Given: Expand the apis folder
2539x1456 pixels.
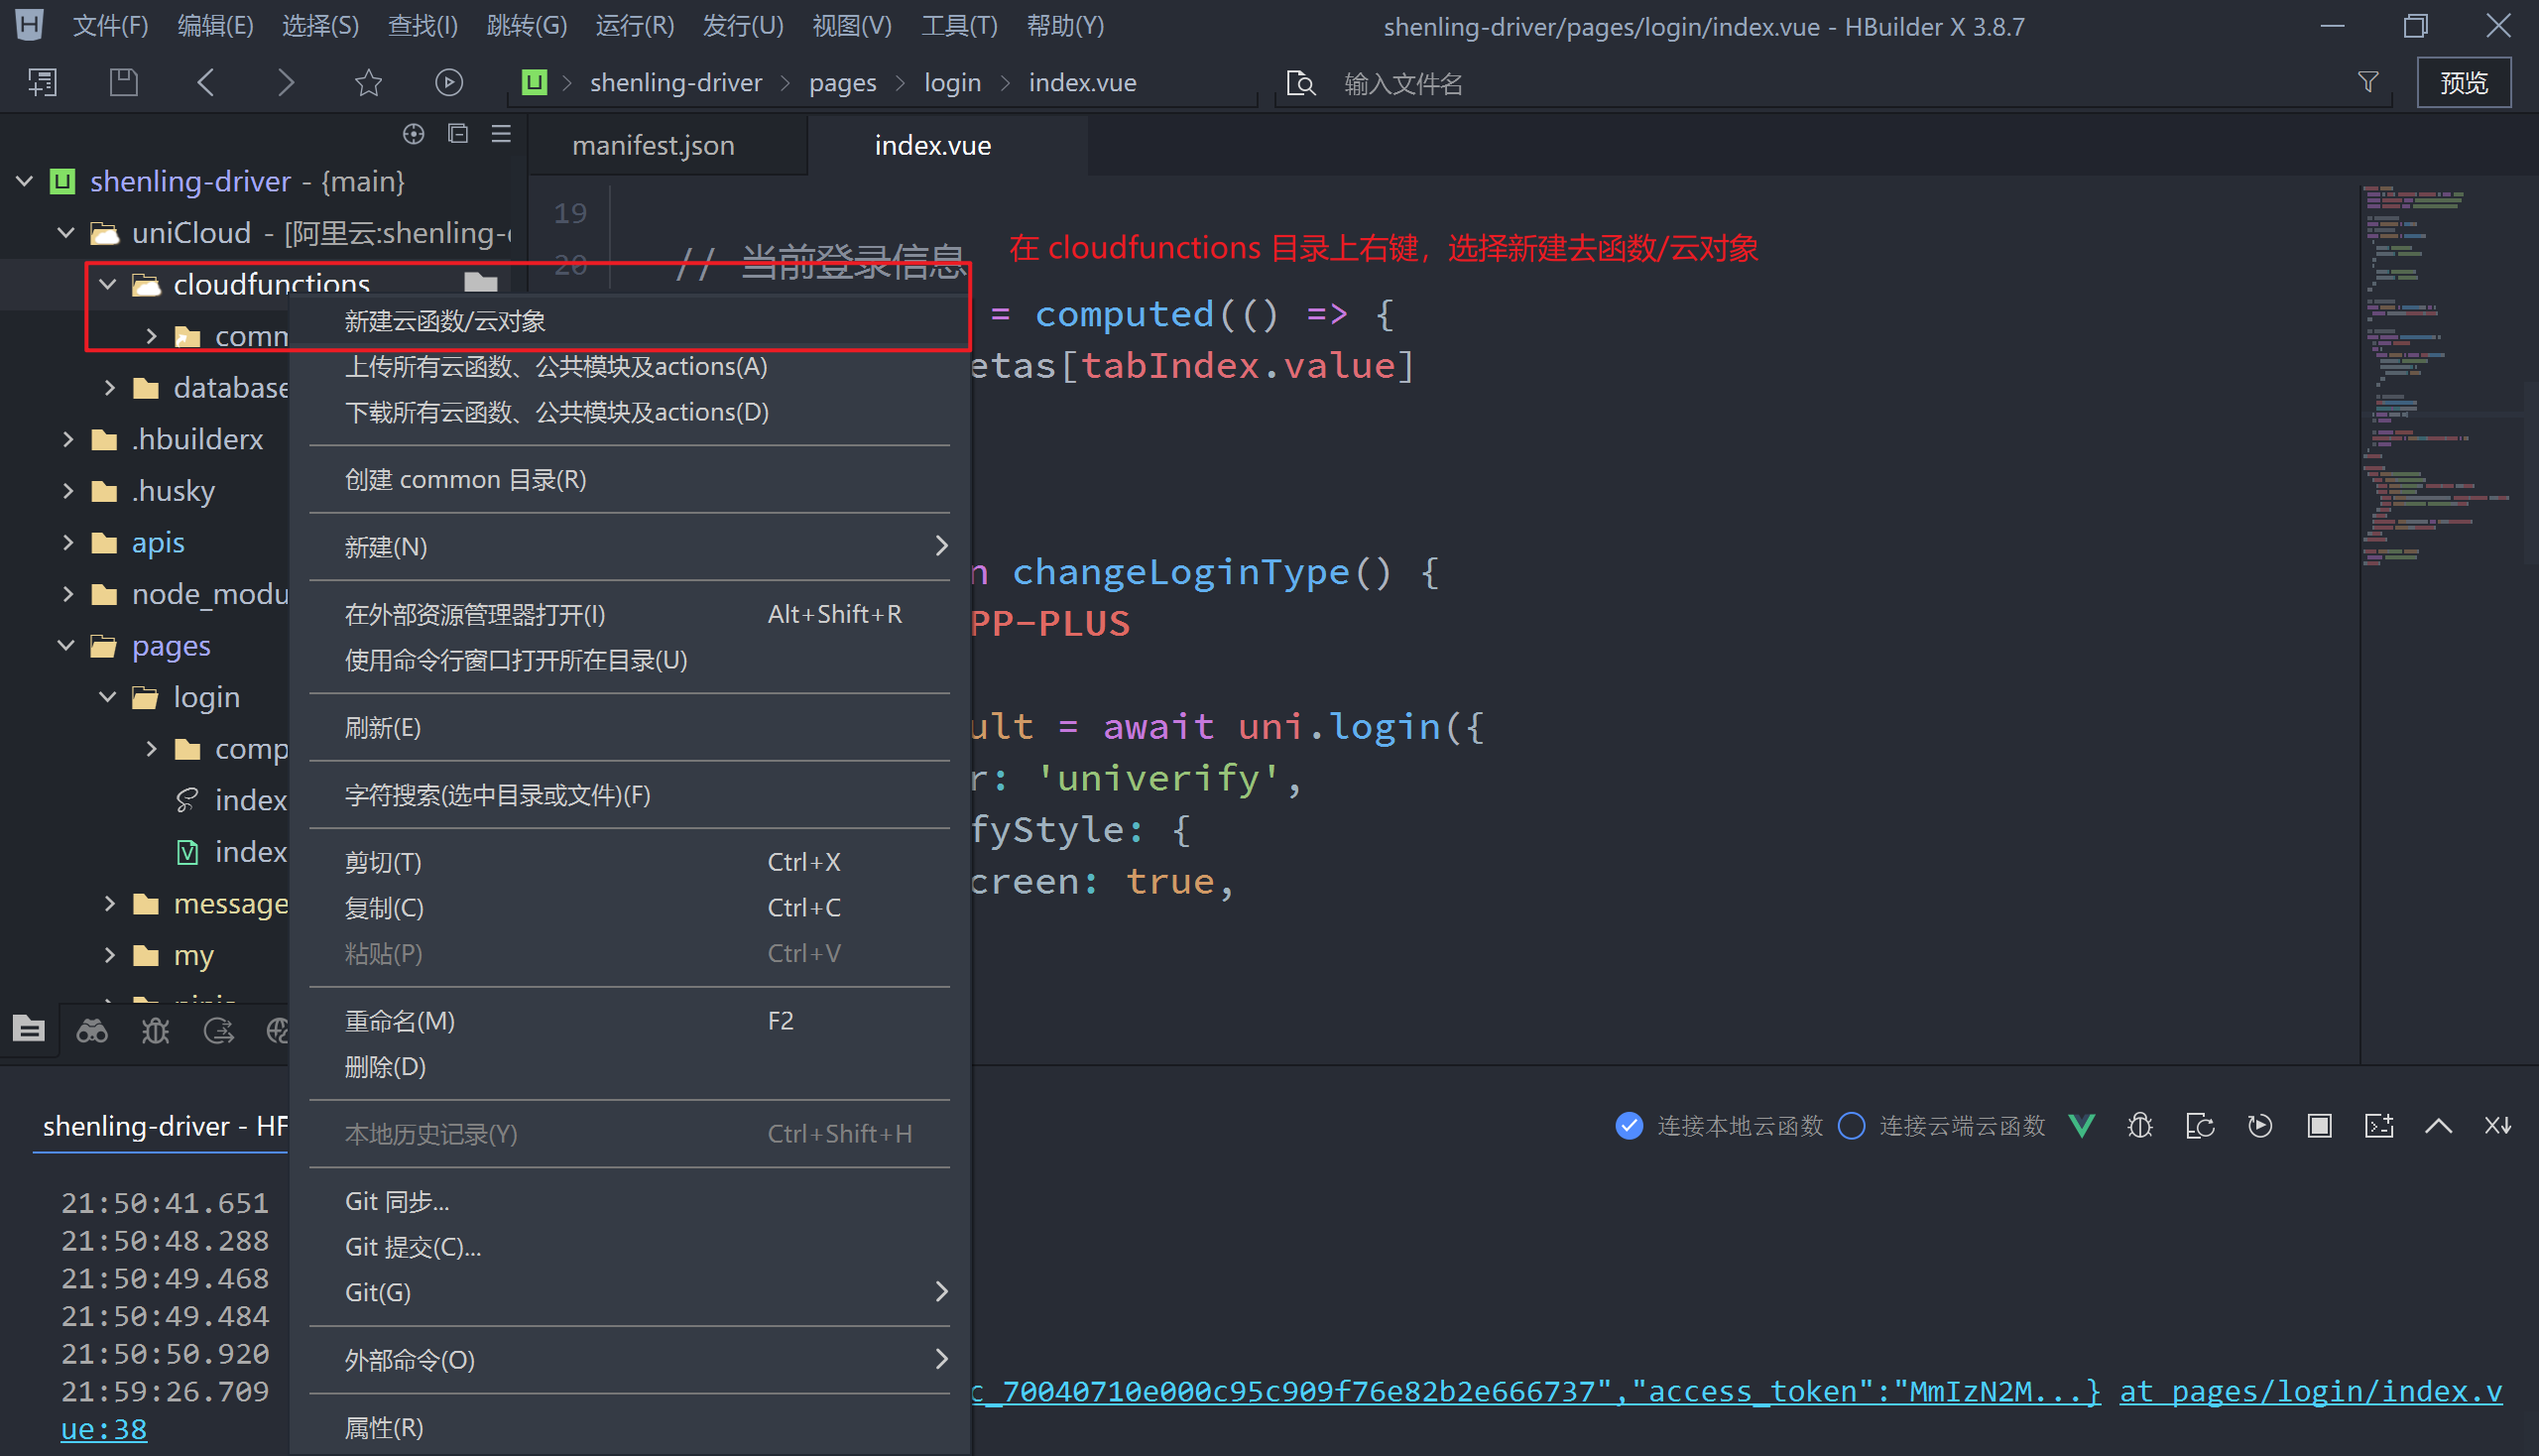Looking at the screenshot, I should click(68, 542).
